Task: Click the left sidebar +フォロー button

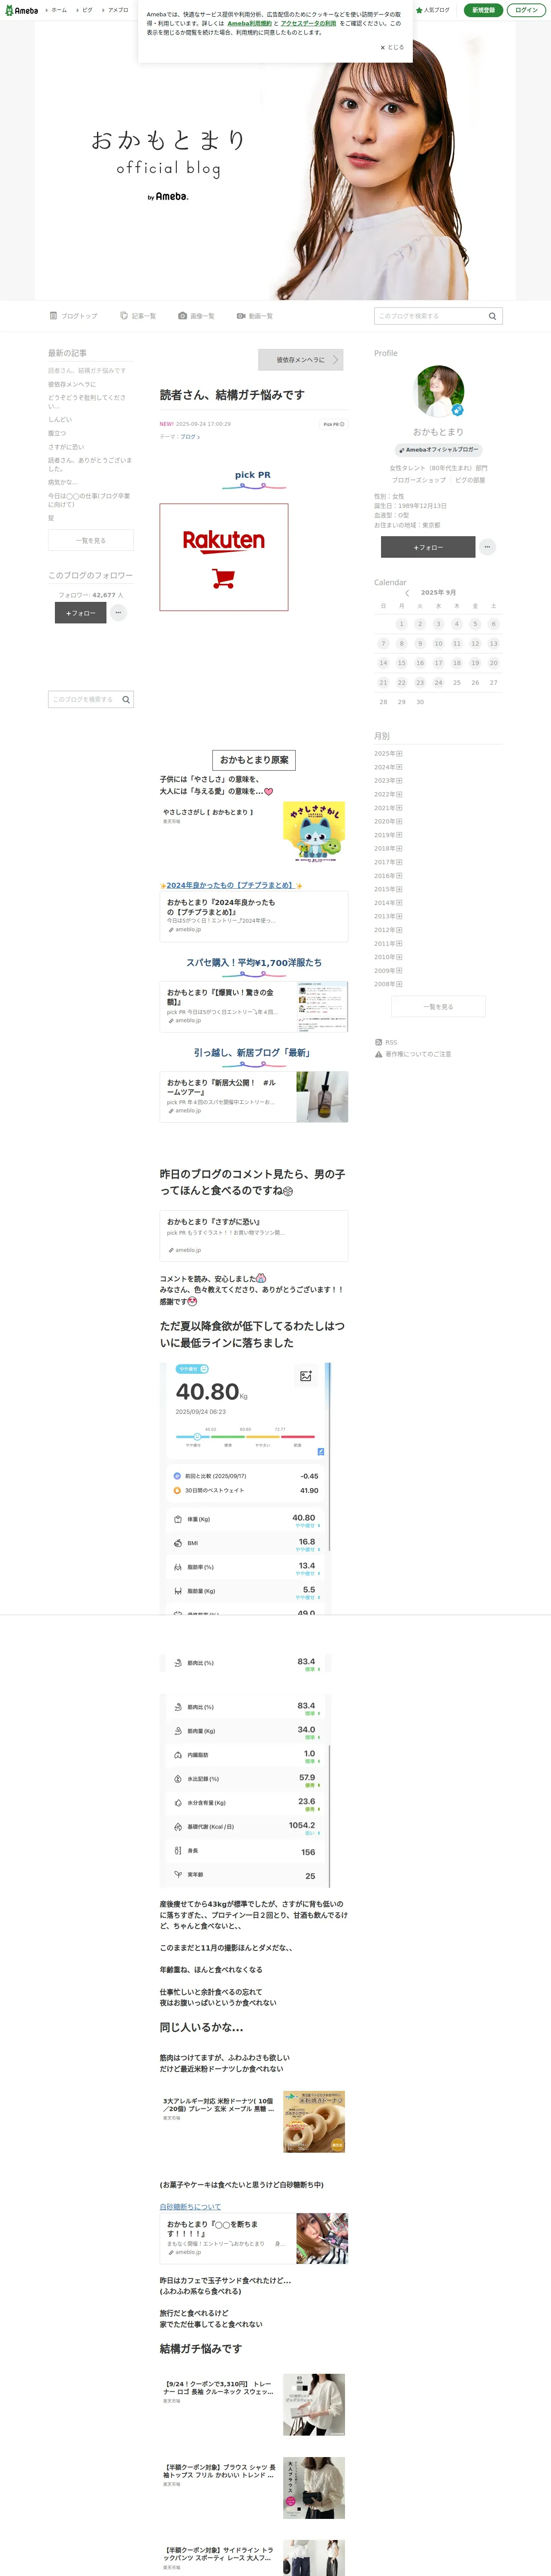Action: [x=80, y=613]
